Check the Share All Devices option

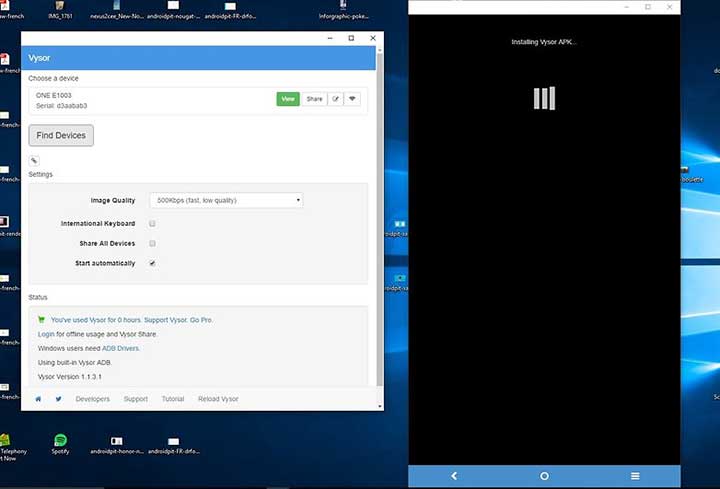point(152,243)
